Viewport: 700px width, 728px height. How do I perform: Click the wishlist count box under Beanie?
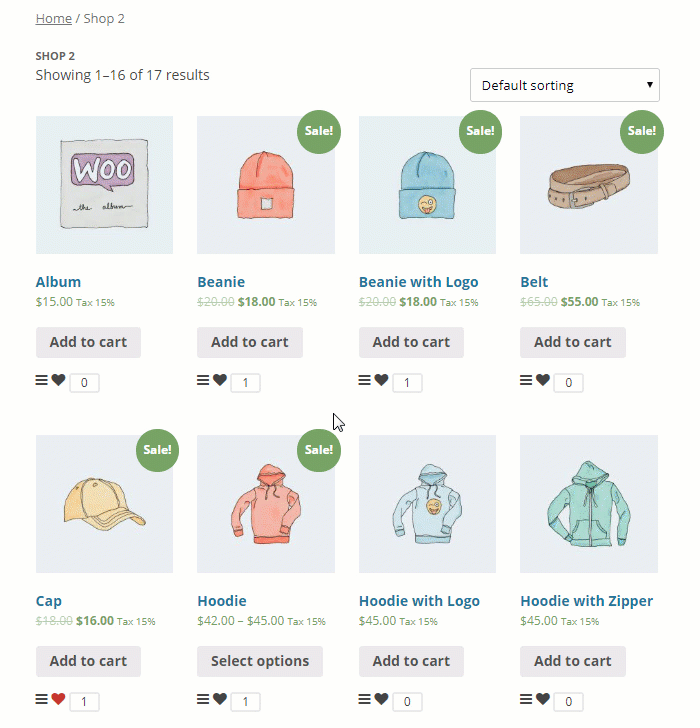click(246, 383)
